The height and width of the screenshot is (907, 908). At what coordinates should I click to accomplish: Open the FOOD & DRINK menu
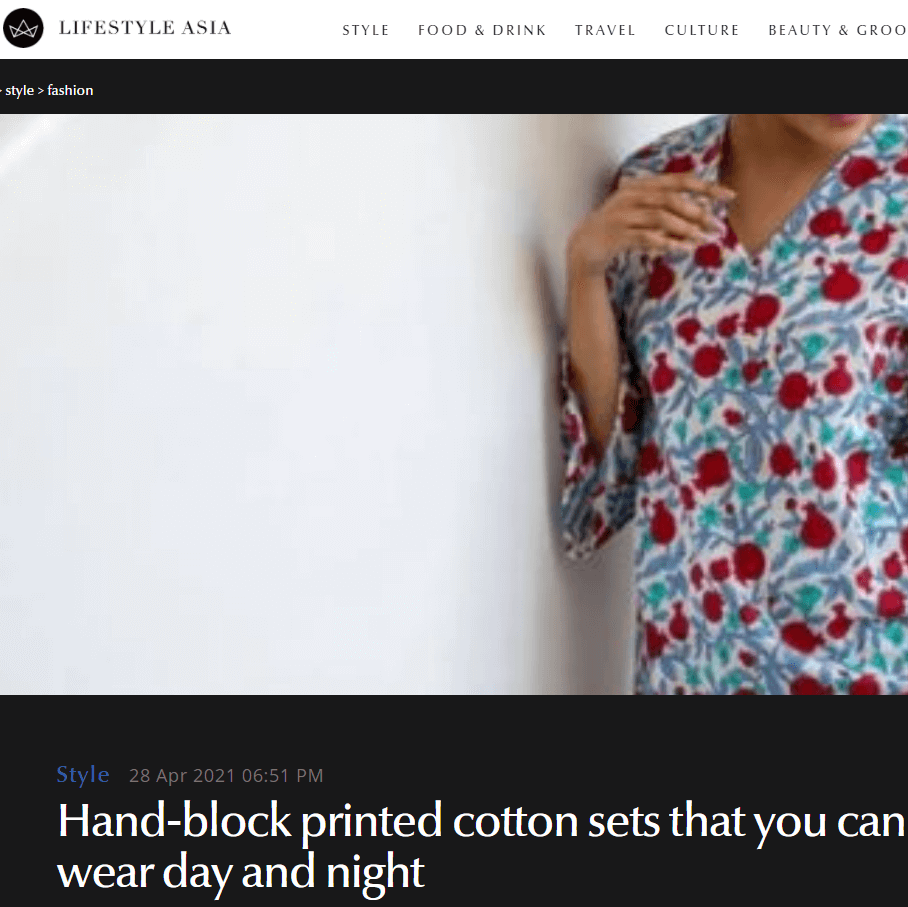click(482, 30)
